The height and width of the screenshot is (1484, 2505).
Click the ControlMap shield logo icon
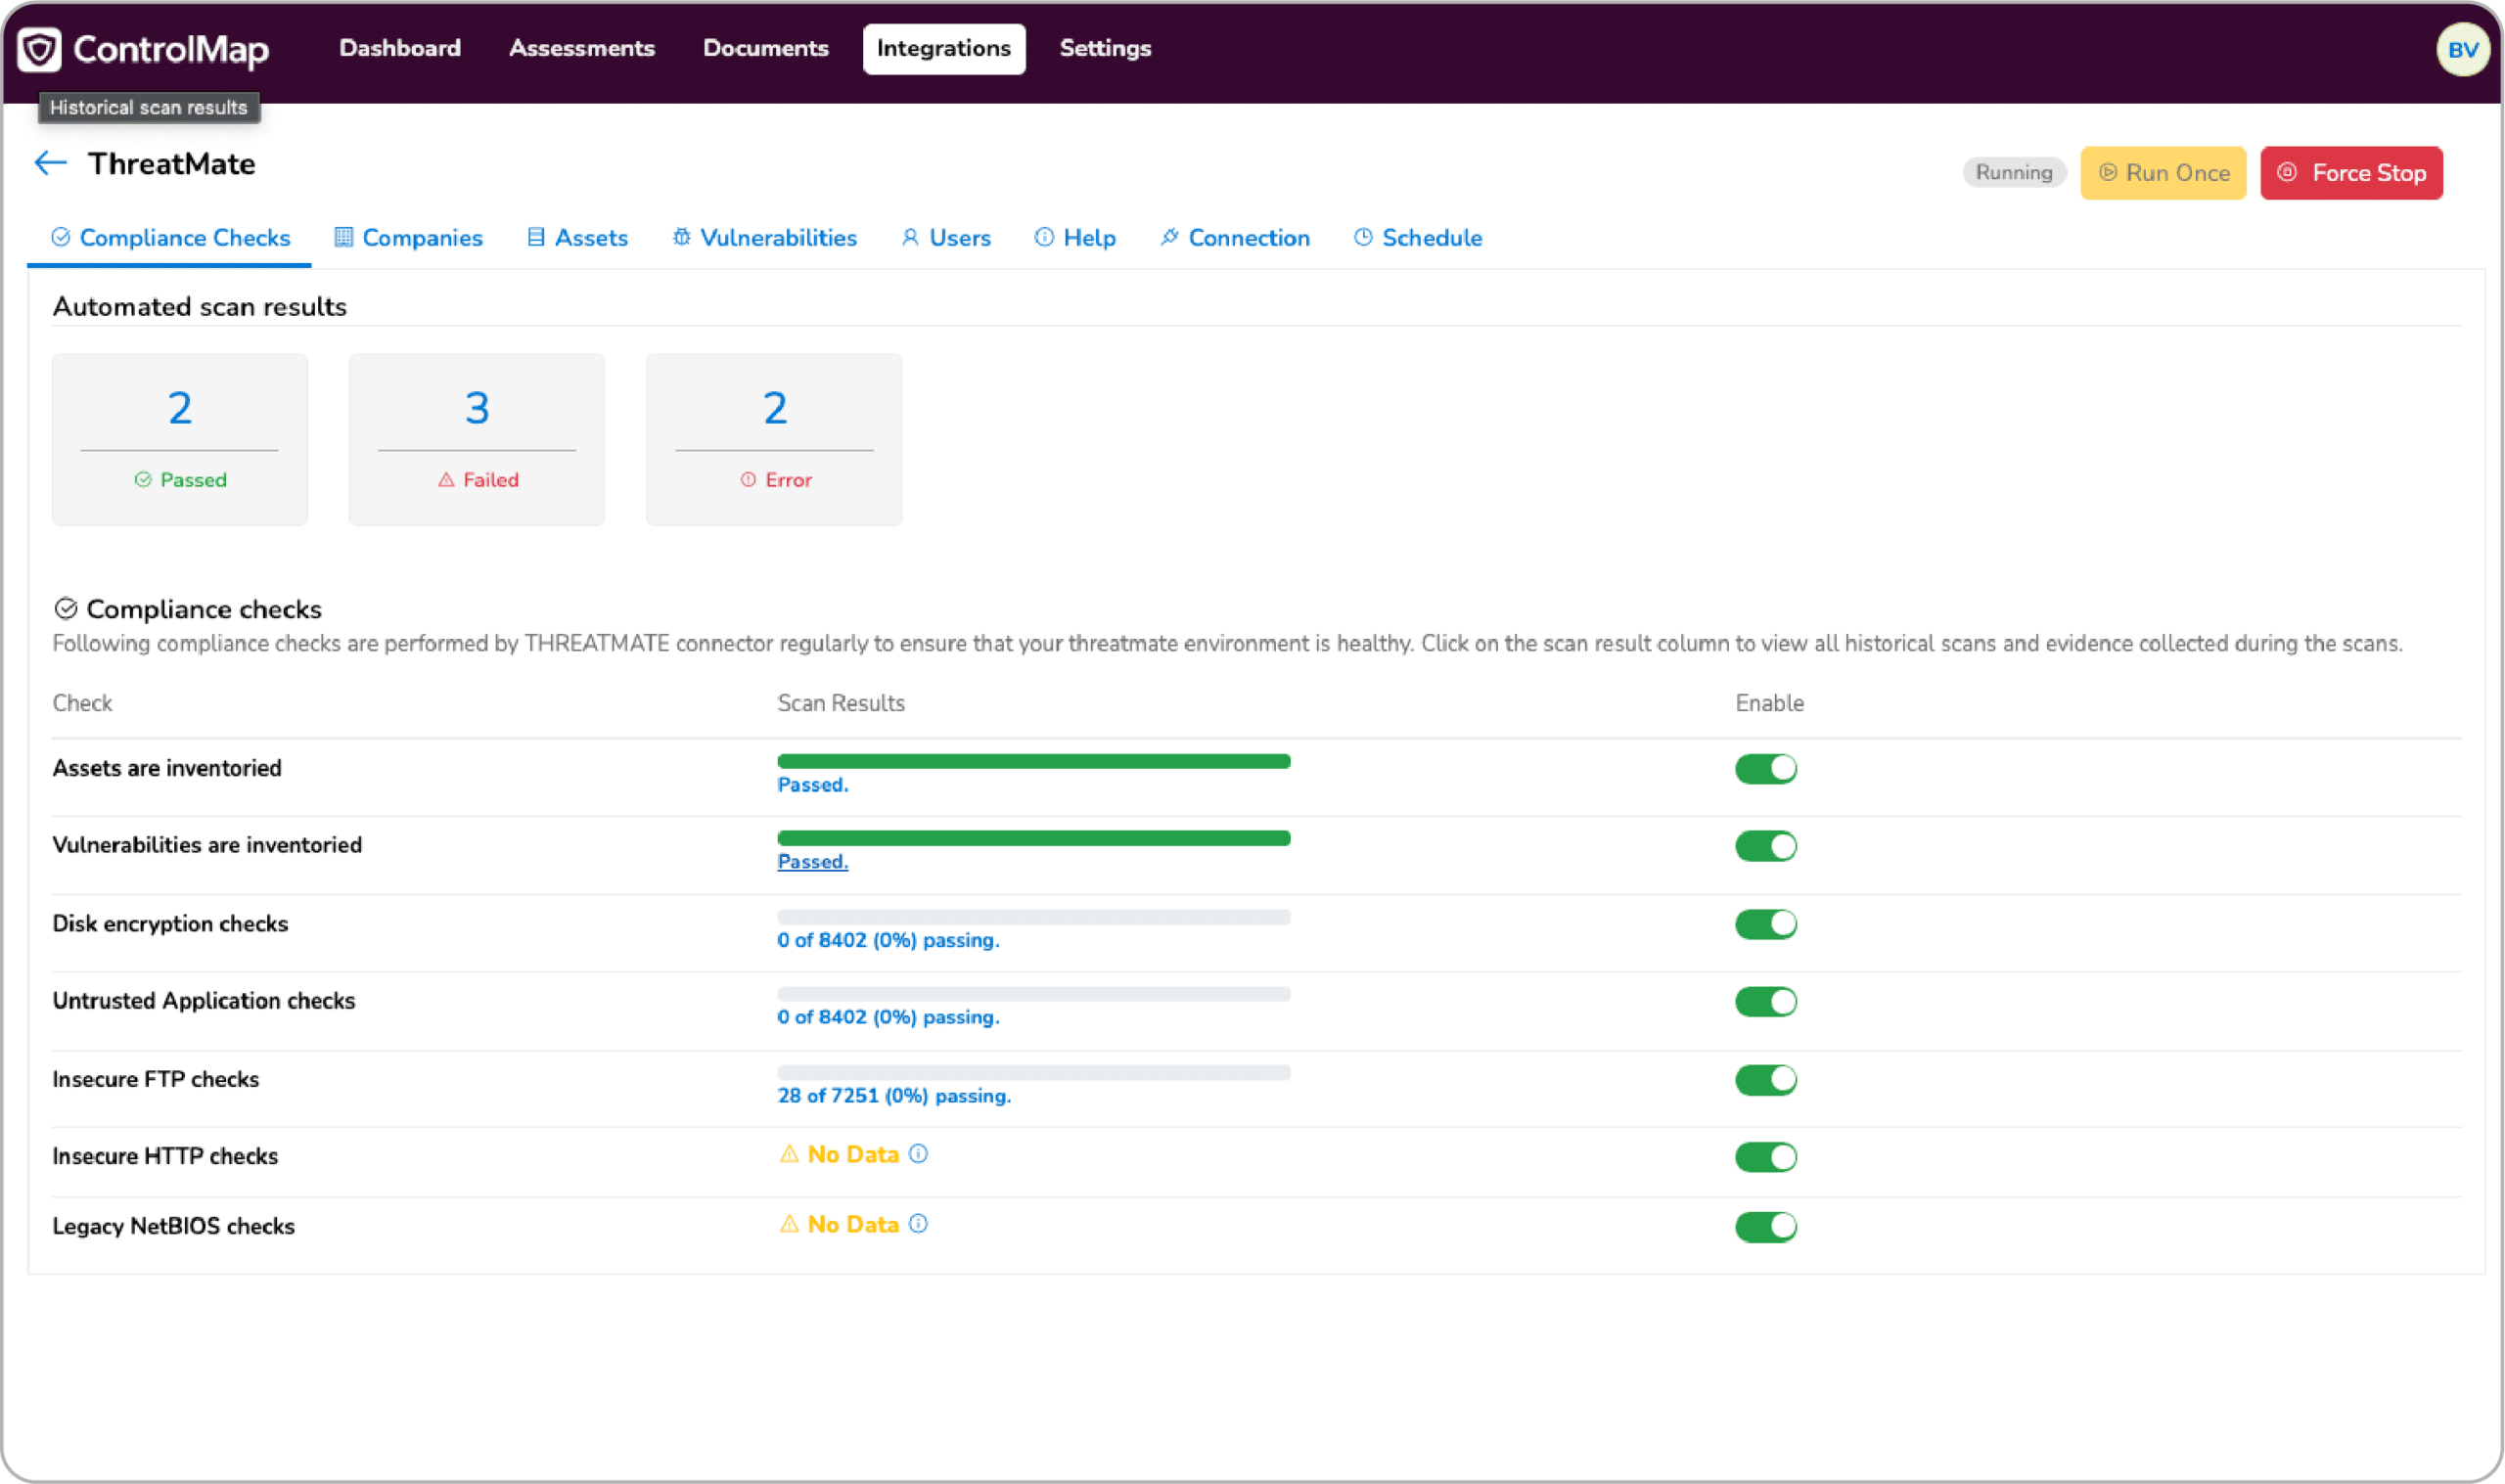click(x=39, y=49)
